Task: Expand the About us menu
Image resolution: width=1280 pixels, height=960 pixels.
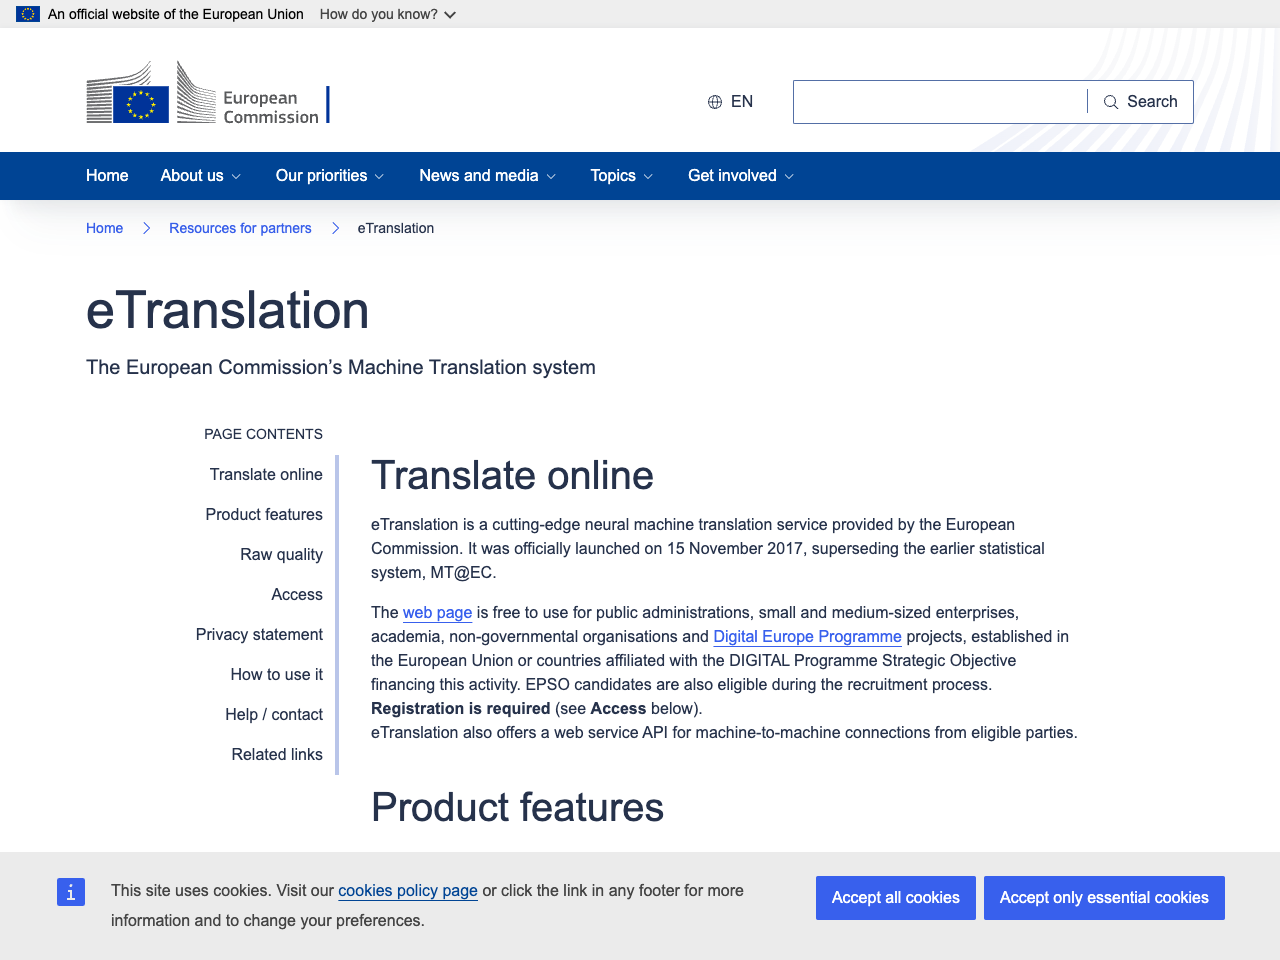Action: pos(201,176)
